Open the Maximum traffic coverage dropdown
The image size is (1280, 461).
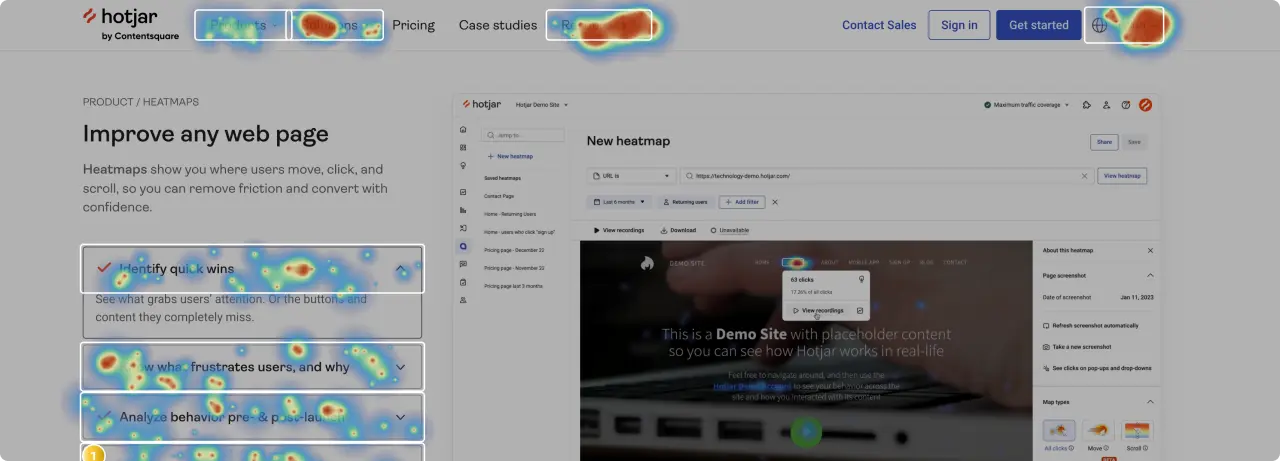coord(1027,104)
